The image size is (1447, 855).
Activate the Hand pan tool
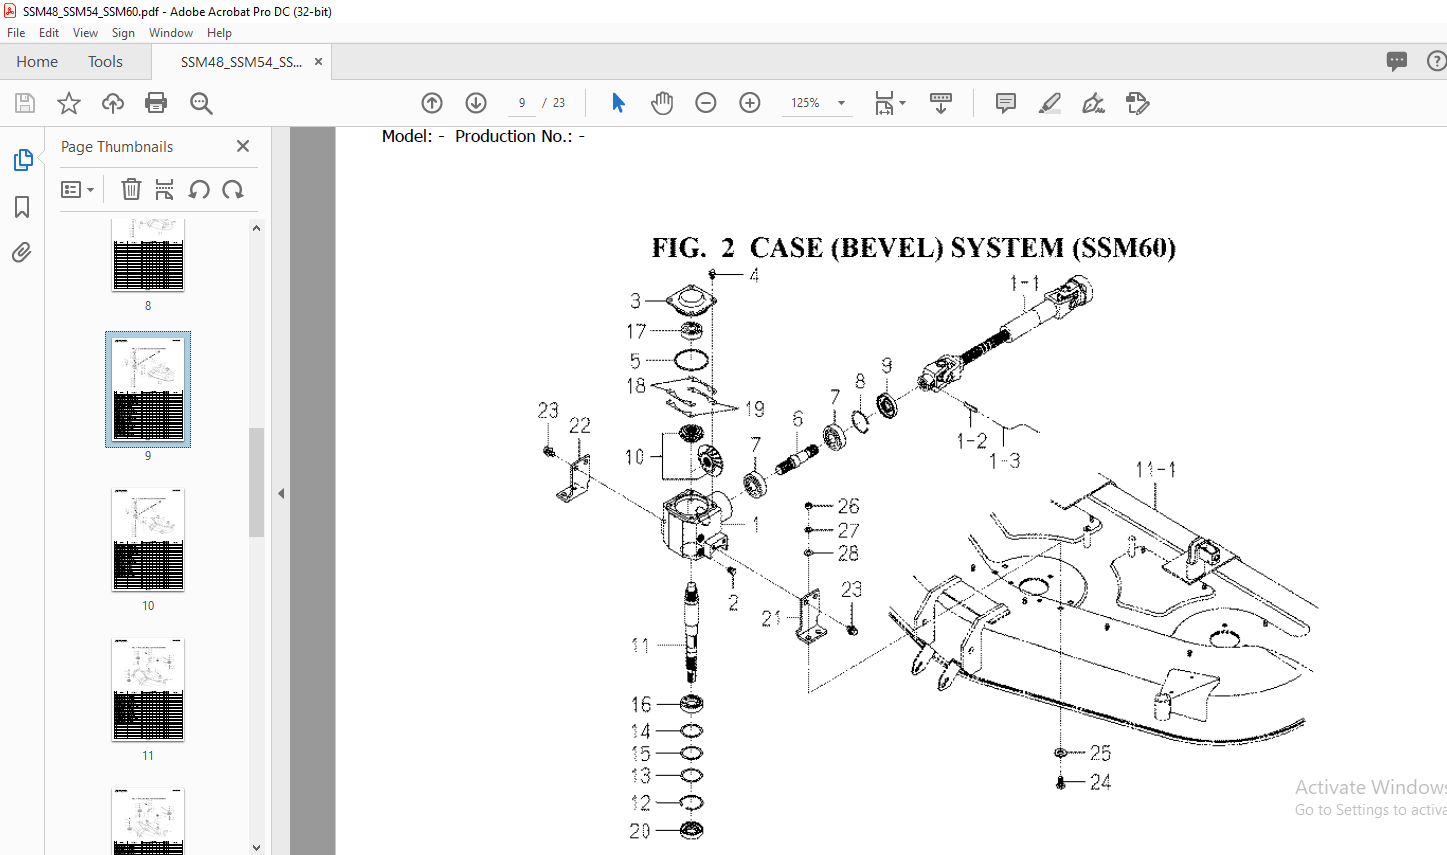pos(662,103)
